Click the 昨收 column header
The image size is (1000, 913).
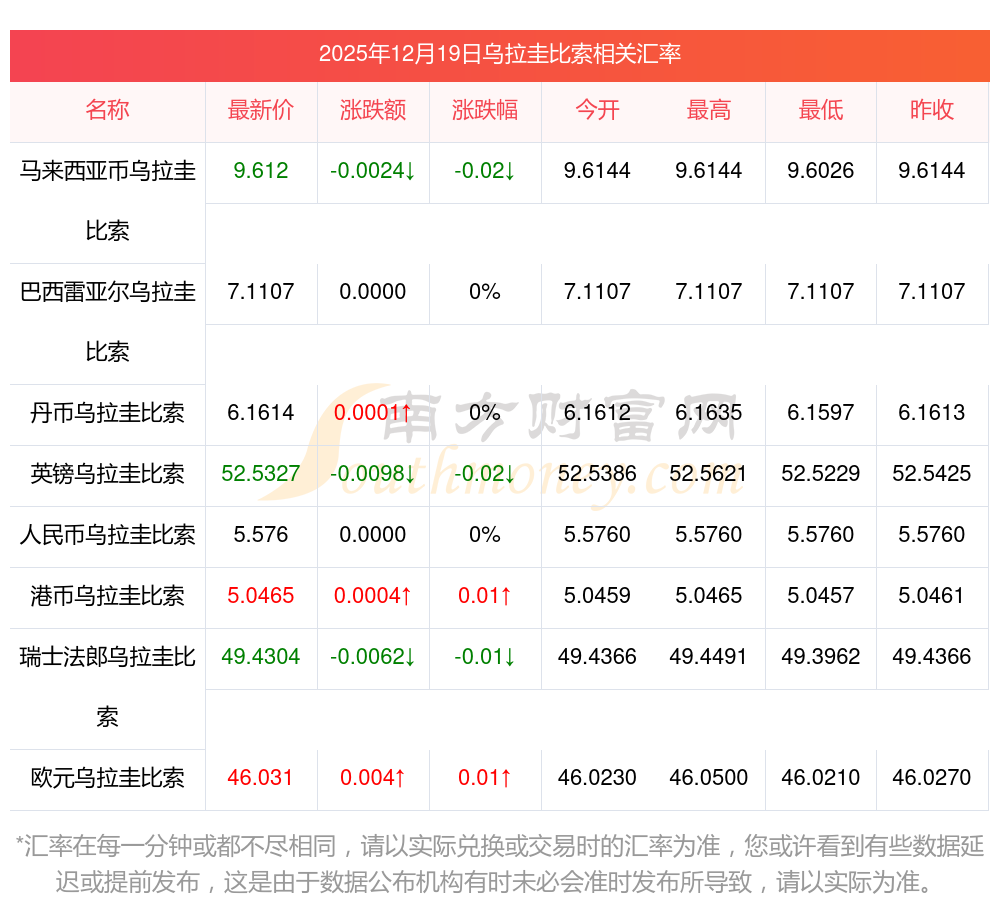(932, 110)
